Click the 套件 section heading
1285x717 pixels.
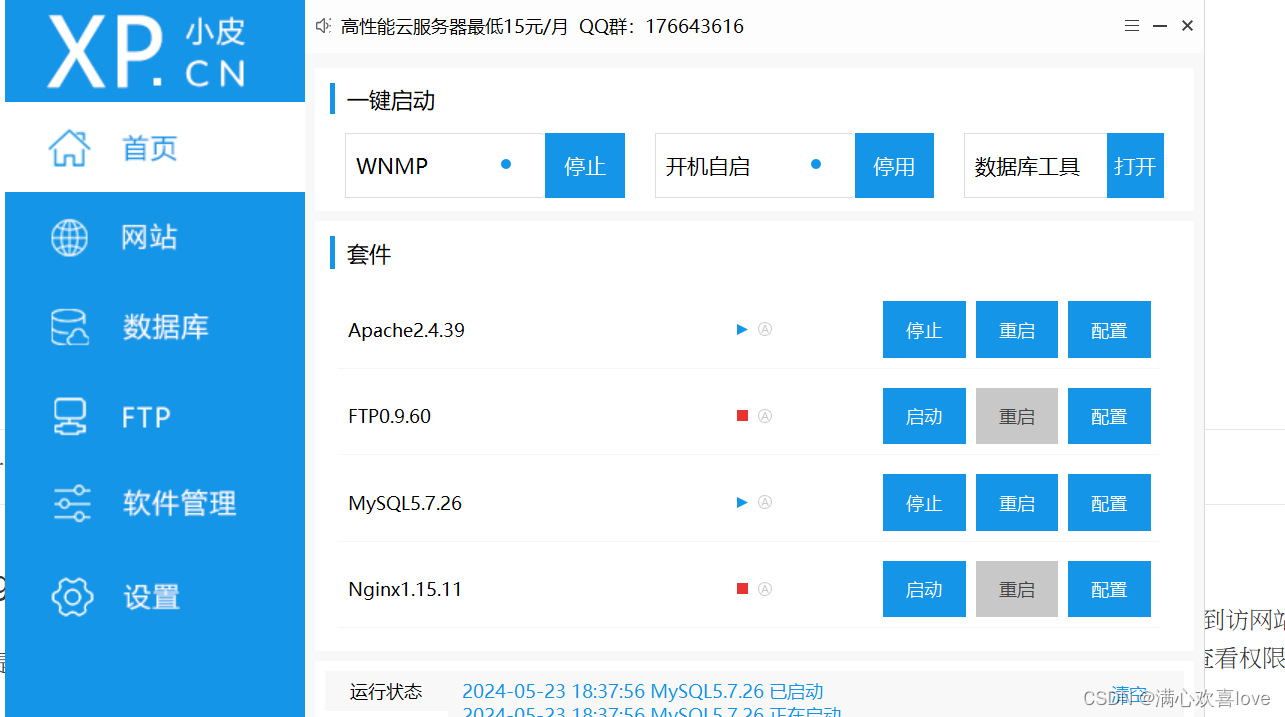[369, 254]
